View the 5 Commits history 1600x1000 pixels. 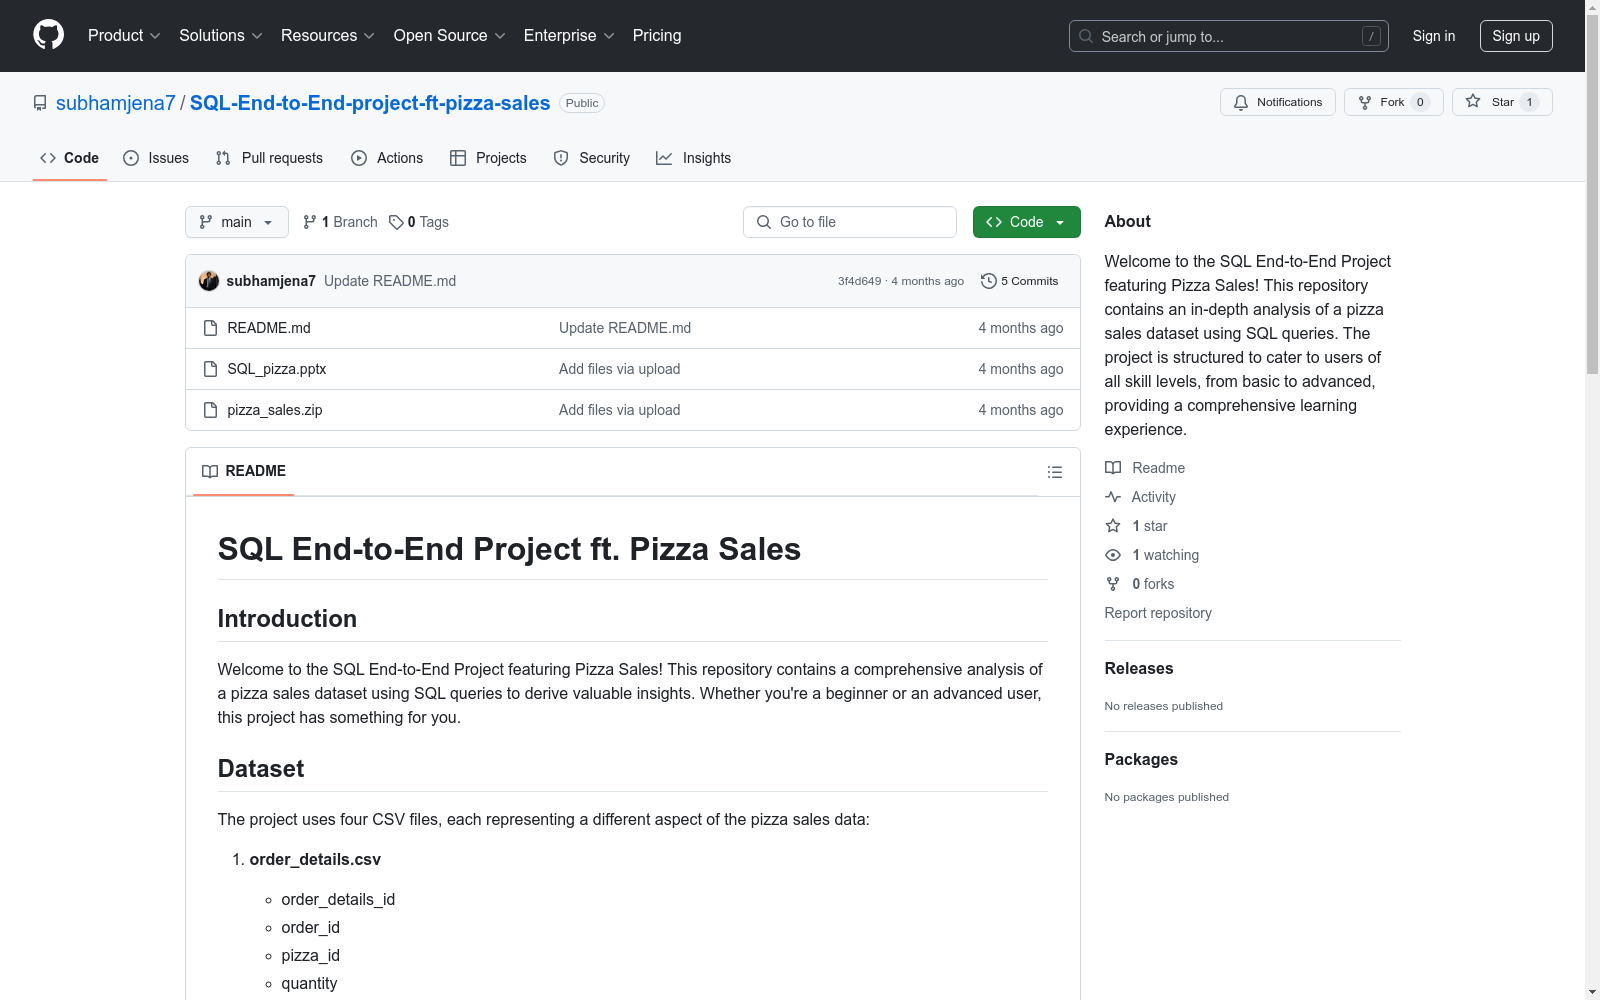pos(1020,281)
